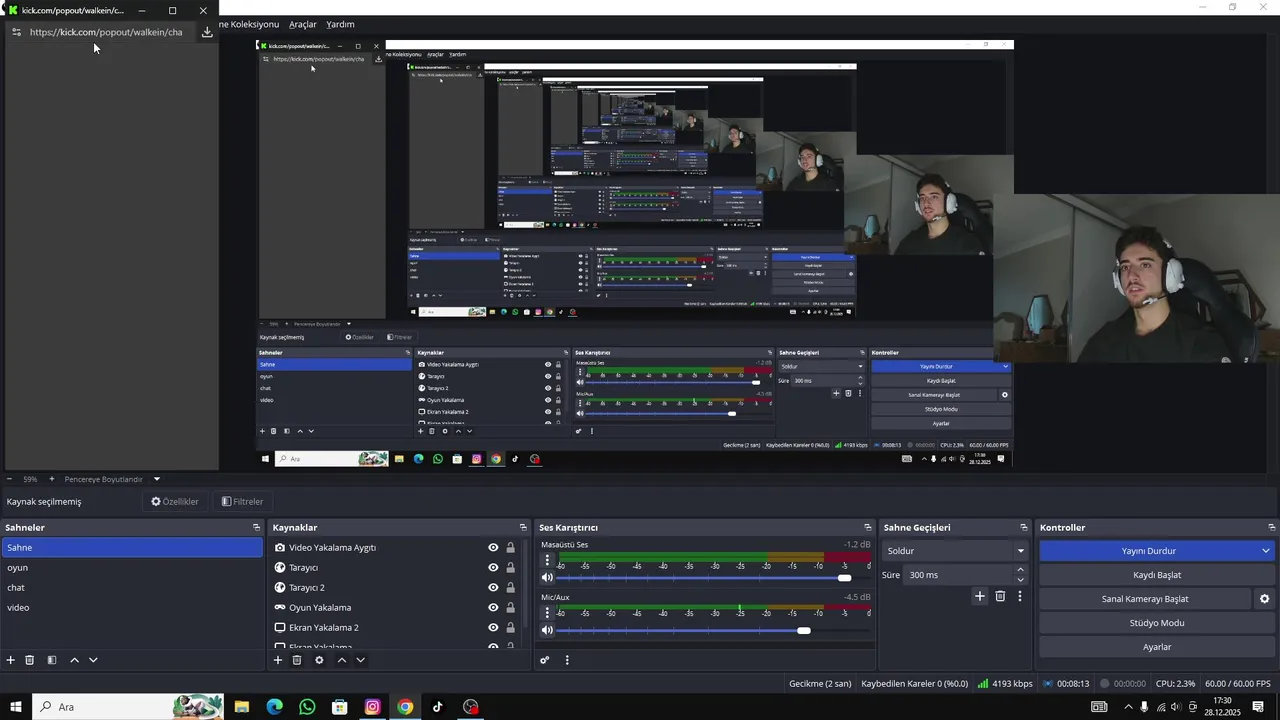Hide Video Yakalama Aygıtı source with eye icon
This screenshot has width=1280, height=720.
(493, 548)
